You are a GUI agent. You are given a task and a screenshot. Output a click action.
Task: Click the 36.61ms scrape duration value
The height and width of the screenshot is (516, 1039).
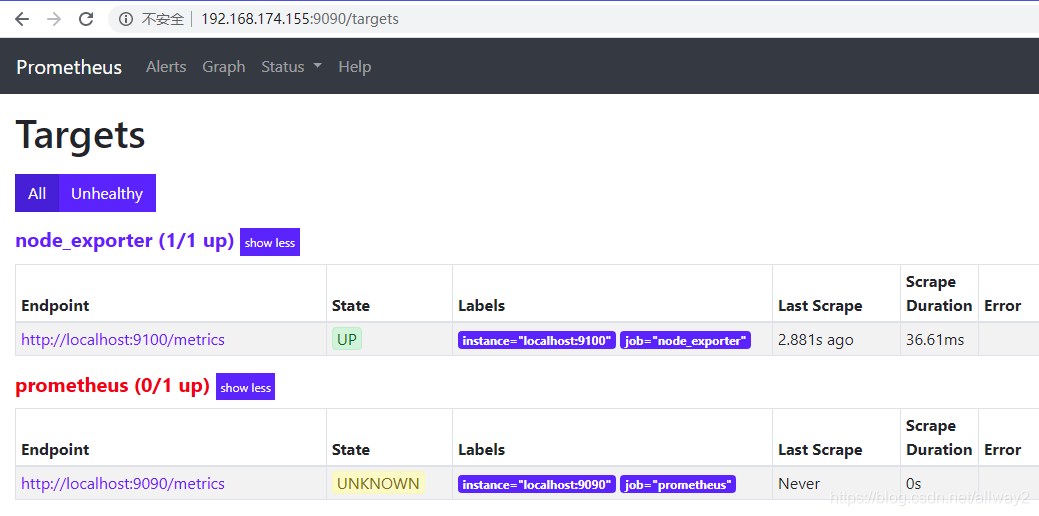[935, 340]
